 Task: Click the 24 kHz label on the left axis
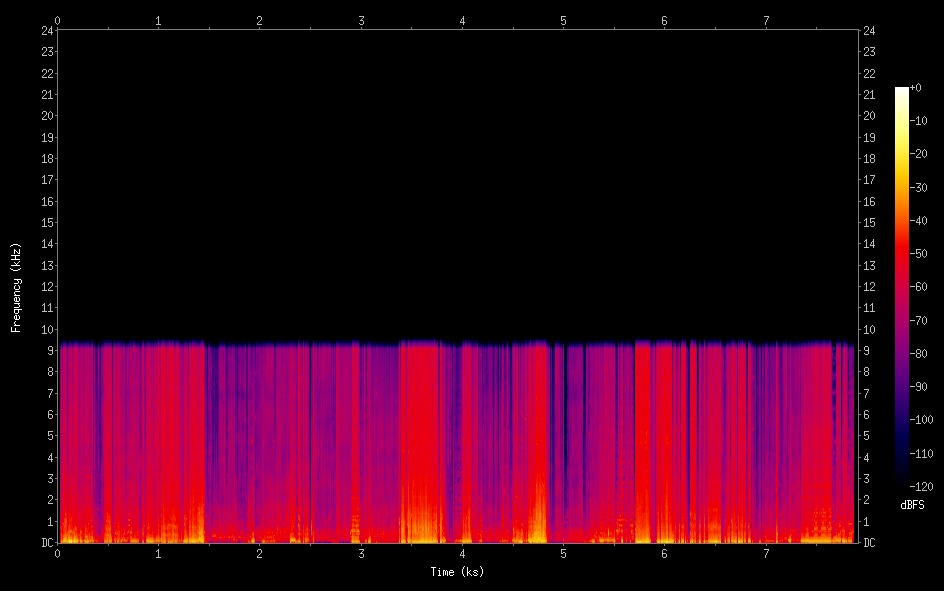[46, 30]
